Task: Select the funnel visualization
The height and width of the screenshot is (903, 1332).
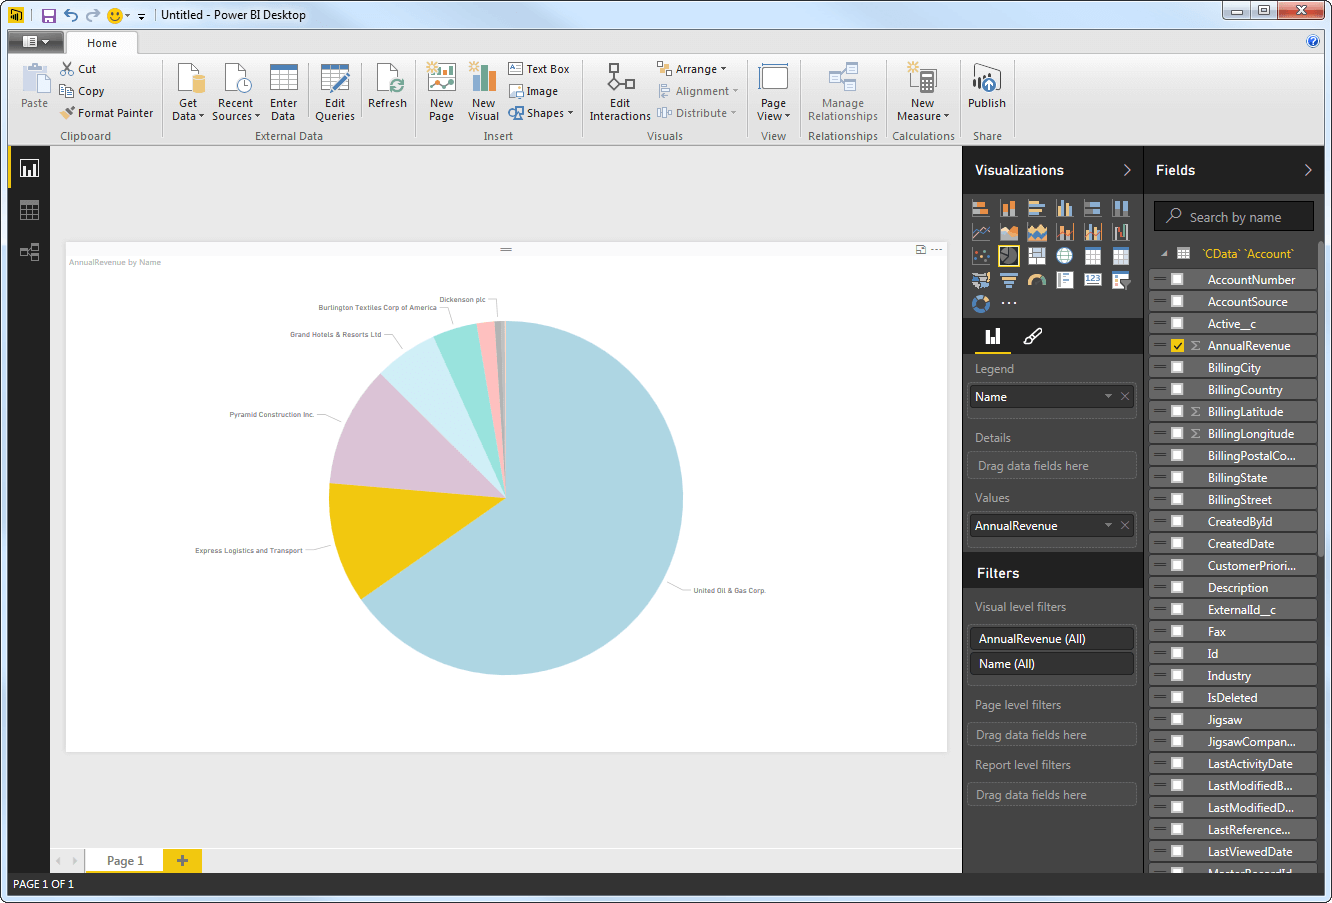Action: 1009,280
